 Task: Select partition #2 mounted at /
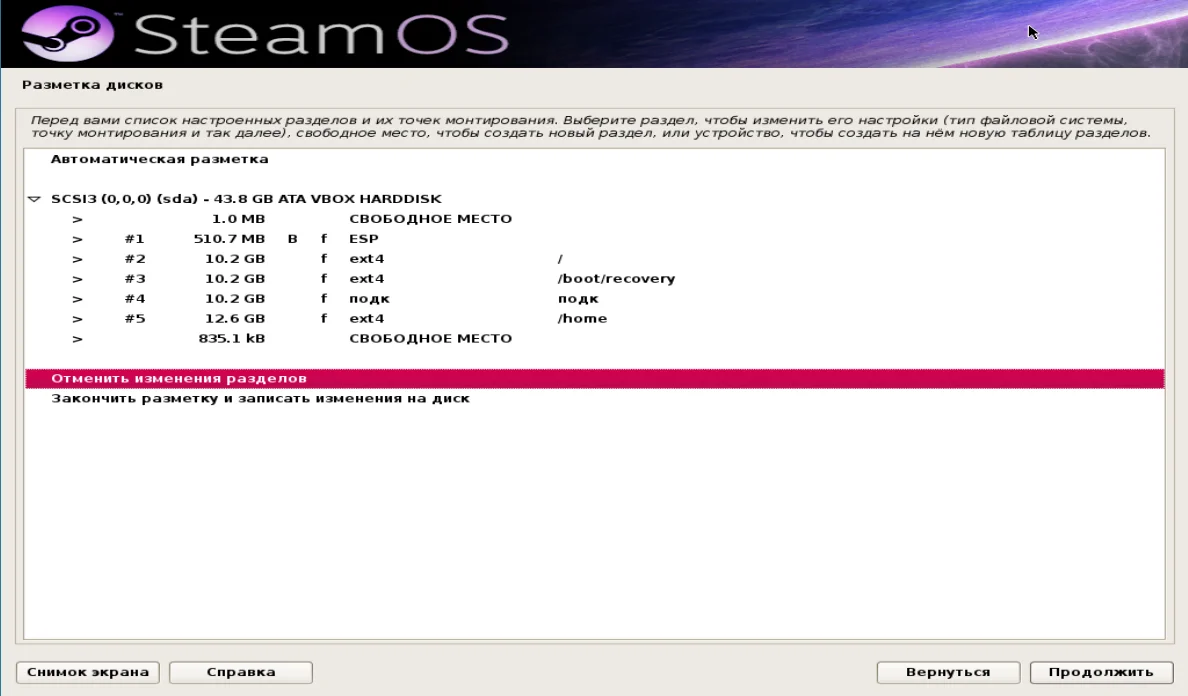595,259
